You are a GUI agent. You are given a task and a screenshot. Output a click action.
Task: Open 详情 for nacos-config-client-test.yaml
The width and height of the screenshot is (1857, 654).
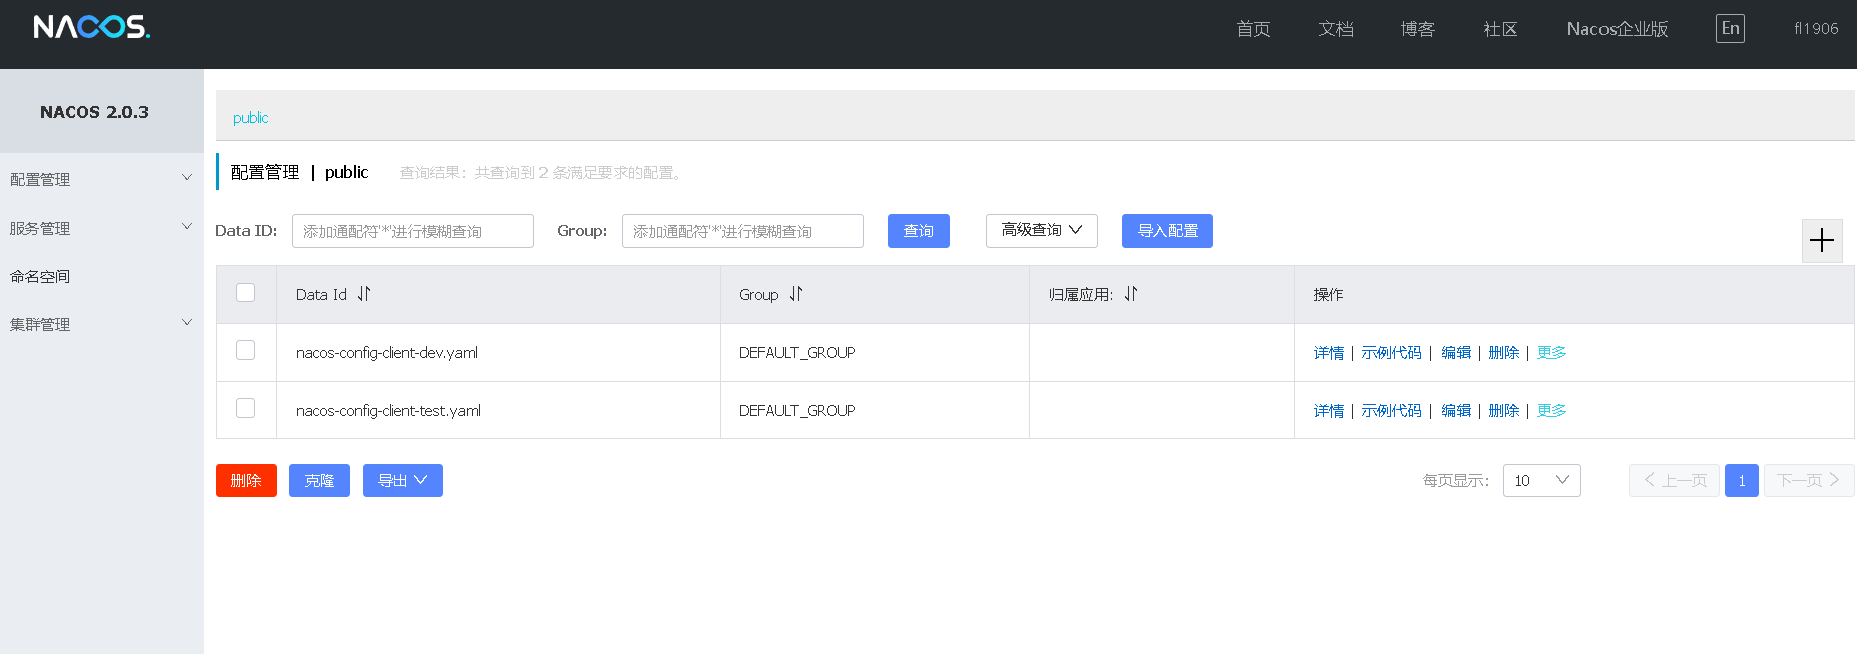tap(1329, 410)
